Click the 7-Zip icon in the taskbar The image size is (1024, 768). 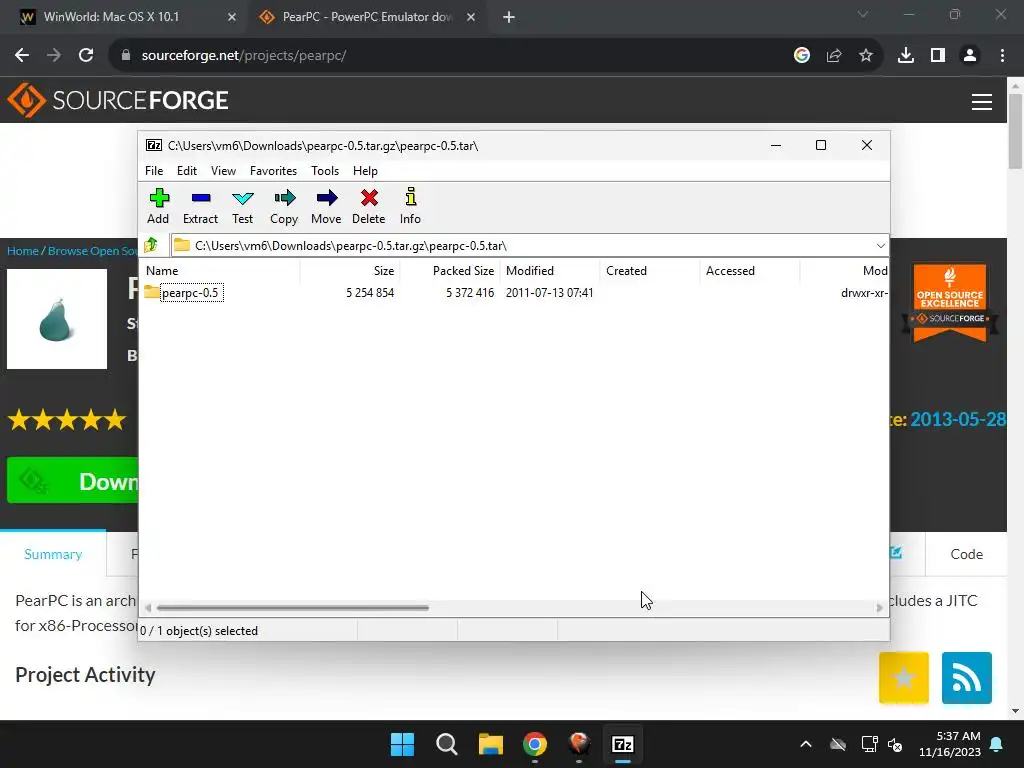pyautogui.click(x=622, y=744)
